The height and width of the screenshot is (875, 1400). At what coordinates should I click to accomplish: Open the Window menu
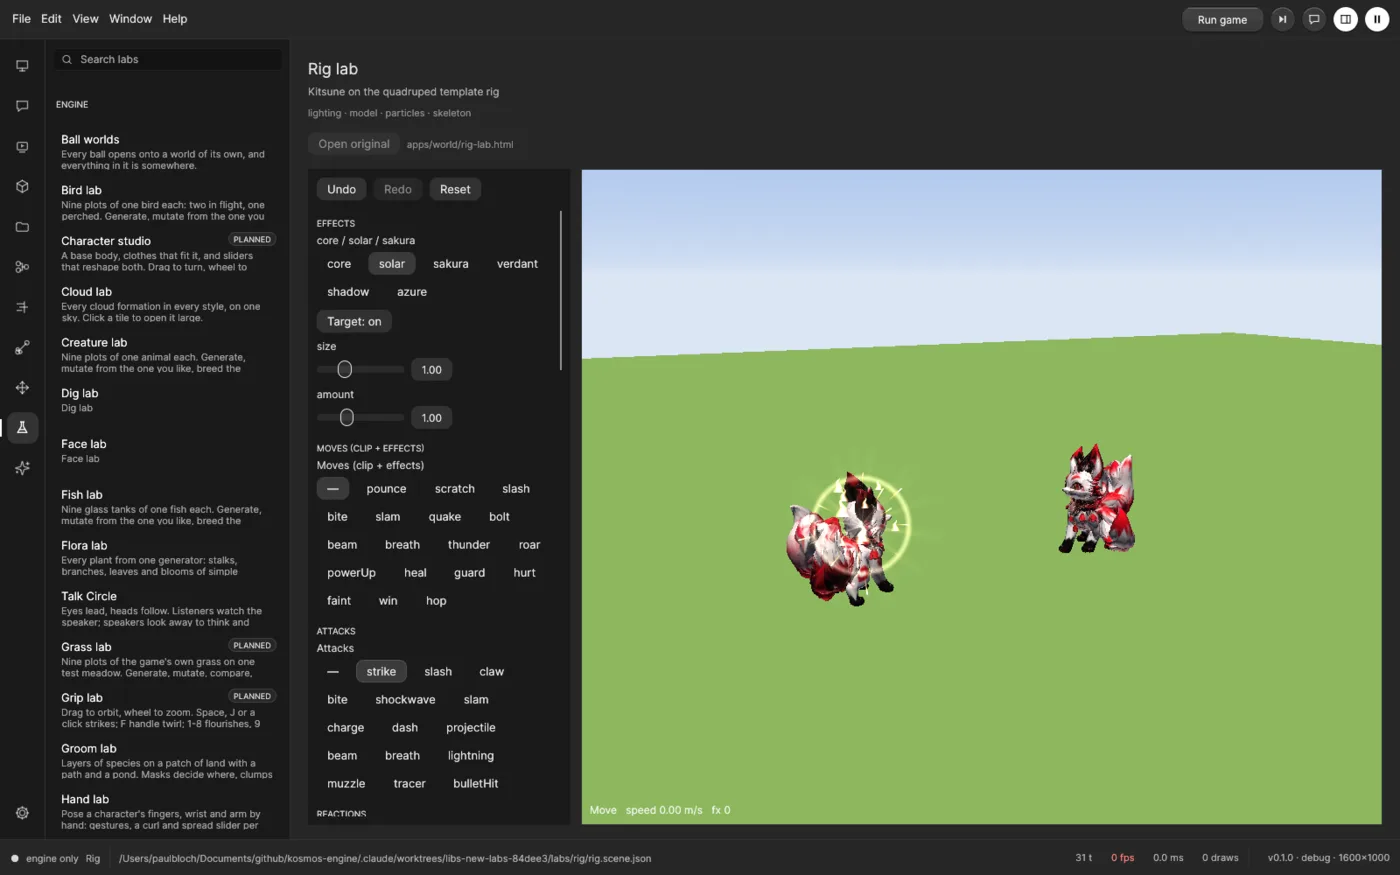[x=130, y=19]
